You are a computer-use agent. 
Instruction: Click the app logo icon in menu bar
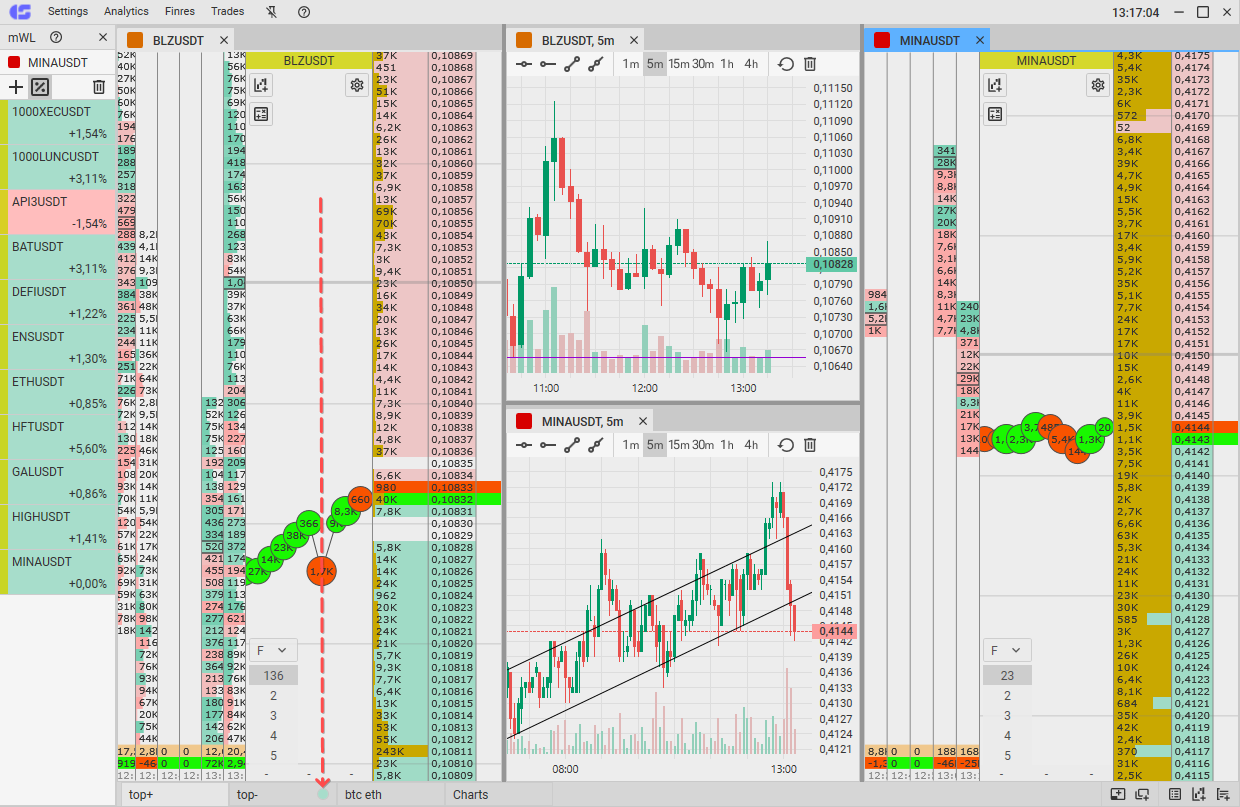19,12
